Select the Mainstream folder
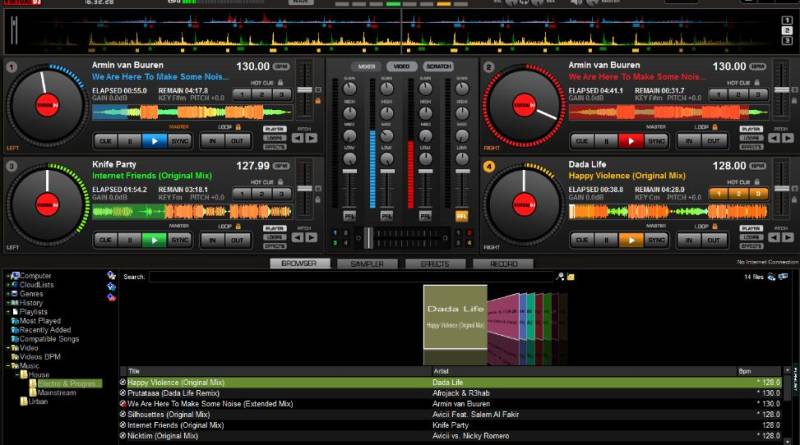The image size is (800, 445). pyautogui.click(x=57, y=393)
